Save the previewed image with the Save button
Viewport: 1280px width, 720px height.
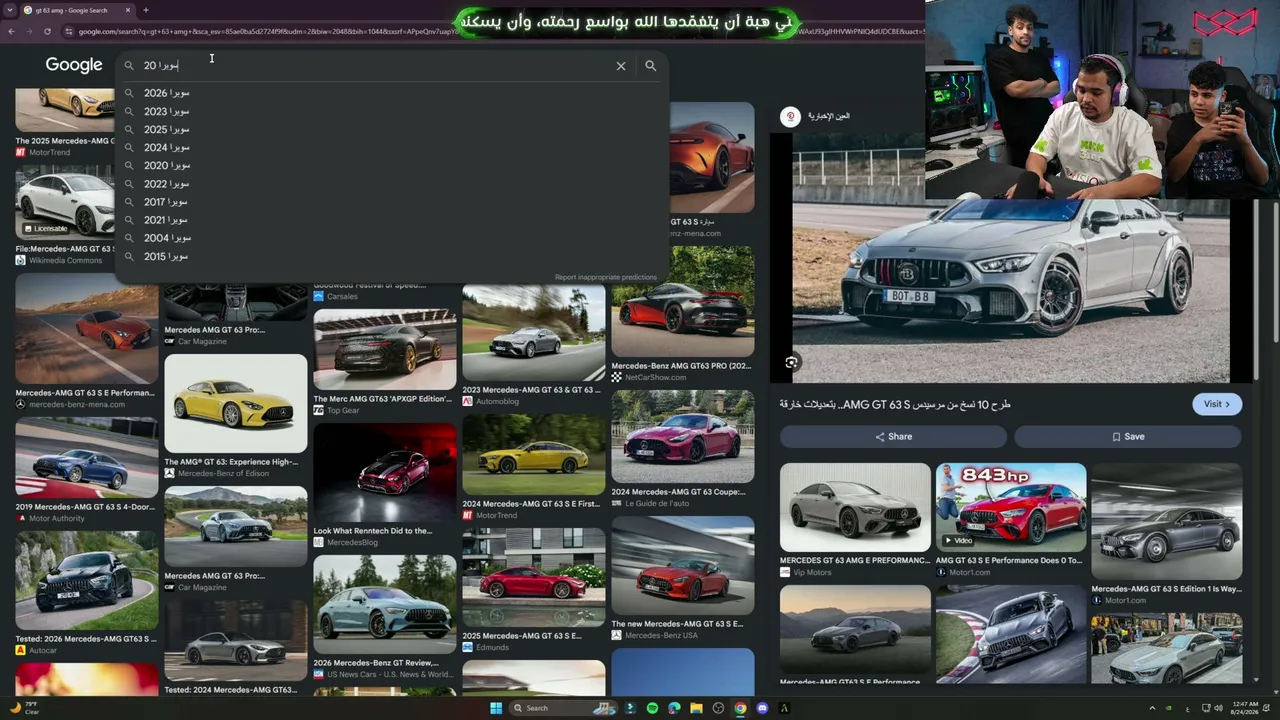(x=1128, y=436)
